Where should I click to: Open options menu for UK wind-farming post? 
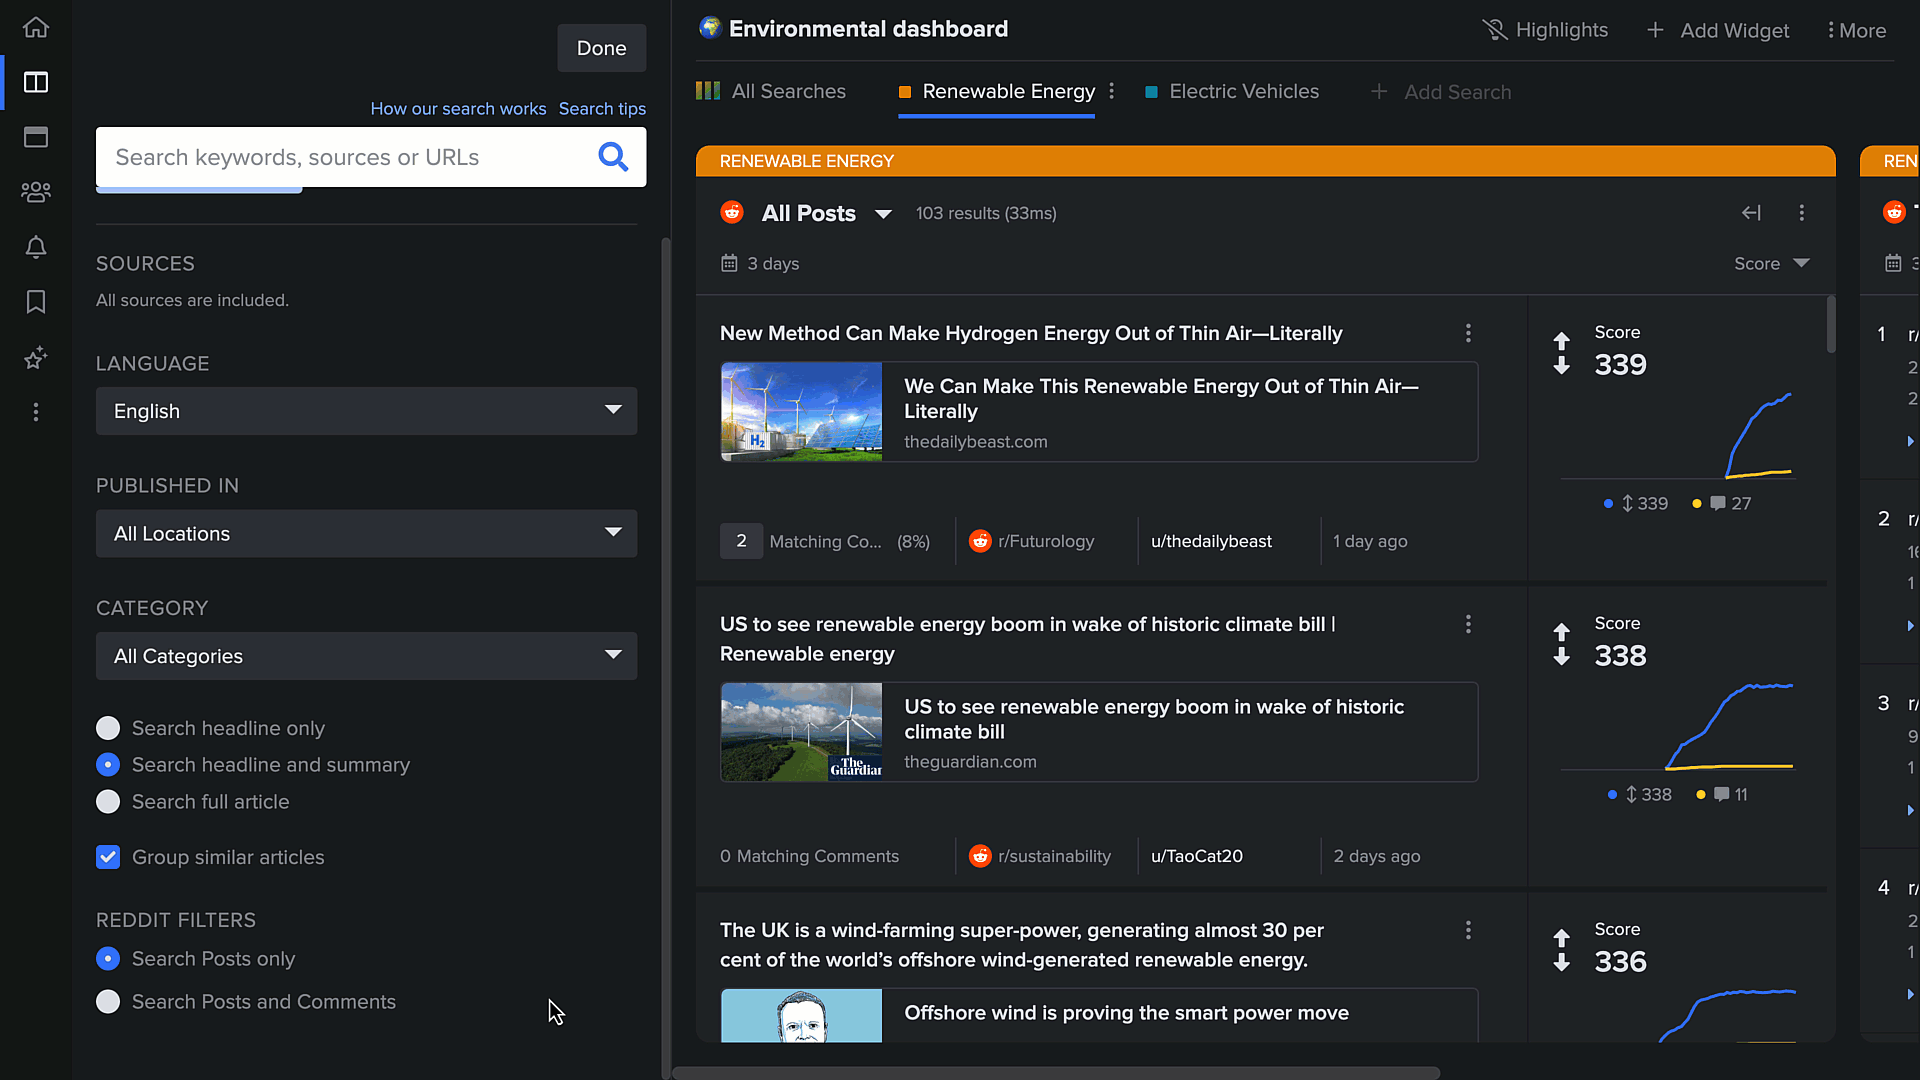1468,930
